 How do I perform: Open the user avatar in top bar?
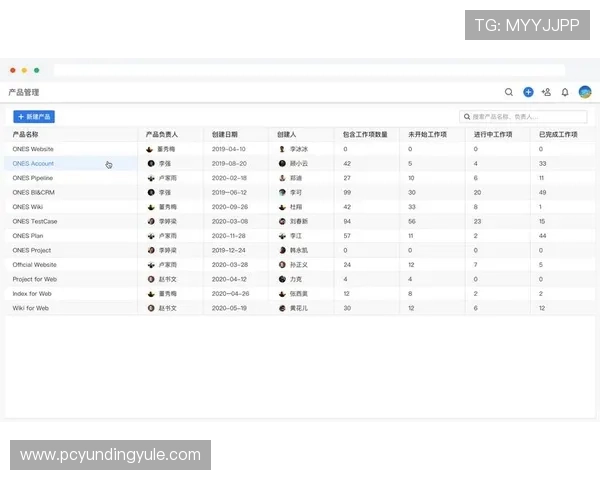(585, 92)
